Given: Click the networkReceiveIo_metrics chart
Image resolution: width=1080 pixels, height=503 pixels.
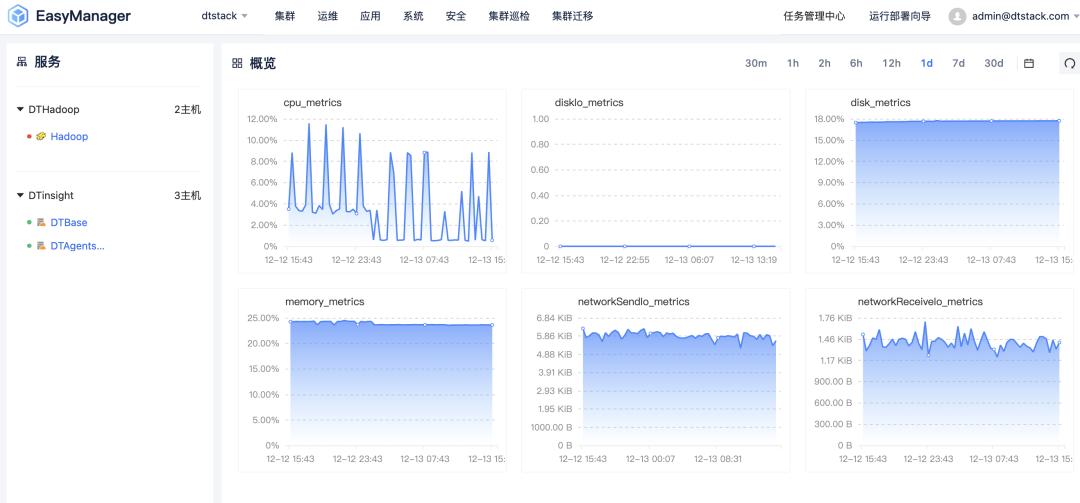Looking at the screenshot, I should pyautogui.click(x=939, y=380).
